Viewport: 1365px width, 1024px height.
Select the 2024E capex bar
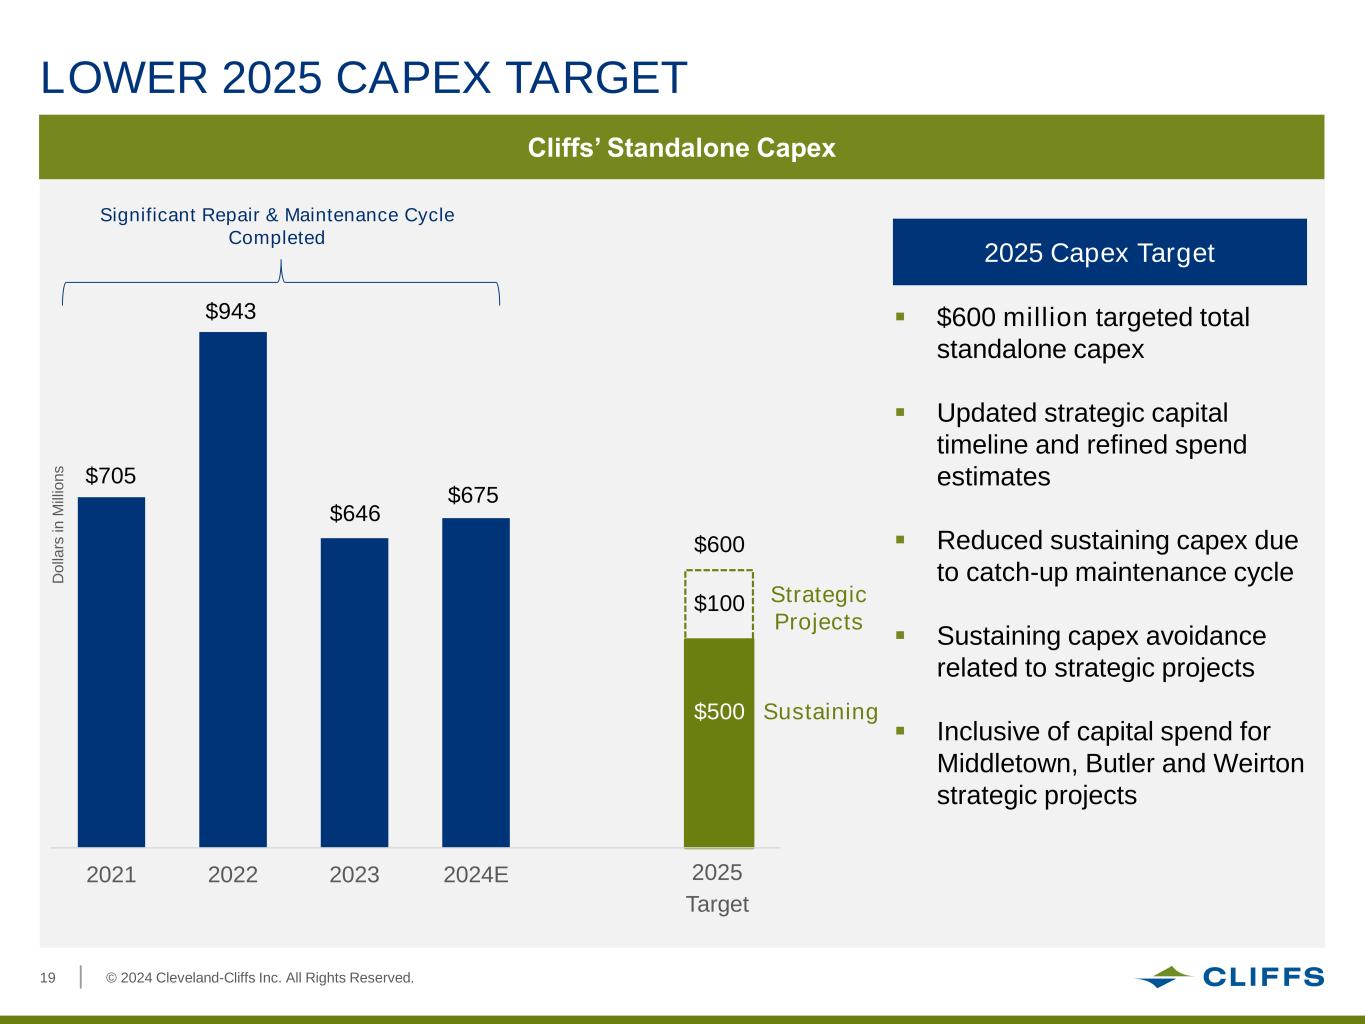click(476, 682)
